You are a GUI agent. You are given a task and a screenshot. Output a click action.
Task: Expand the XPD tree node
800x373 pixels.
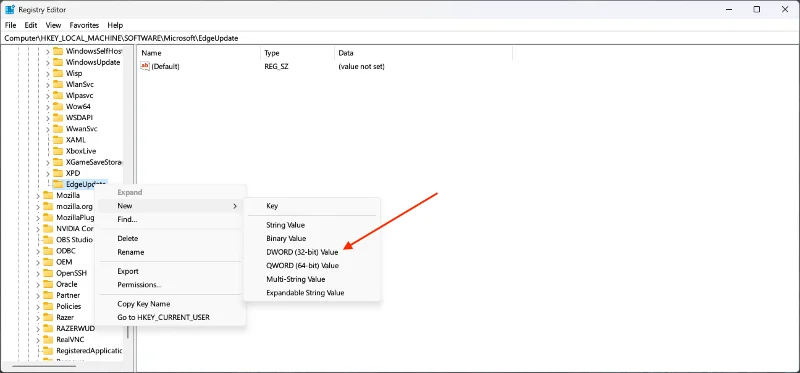(x=48, y=173)
